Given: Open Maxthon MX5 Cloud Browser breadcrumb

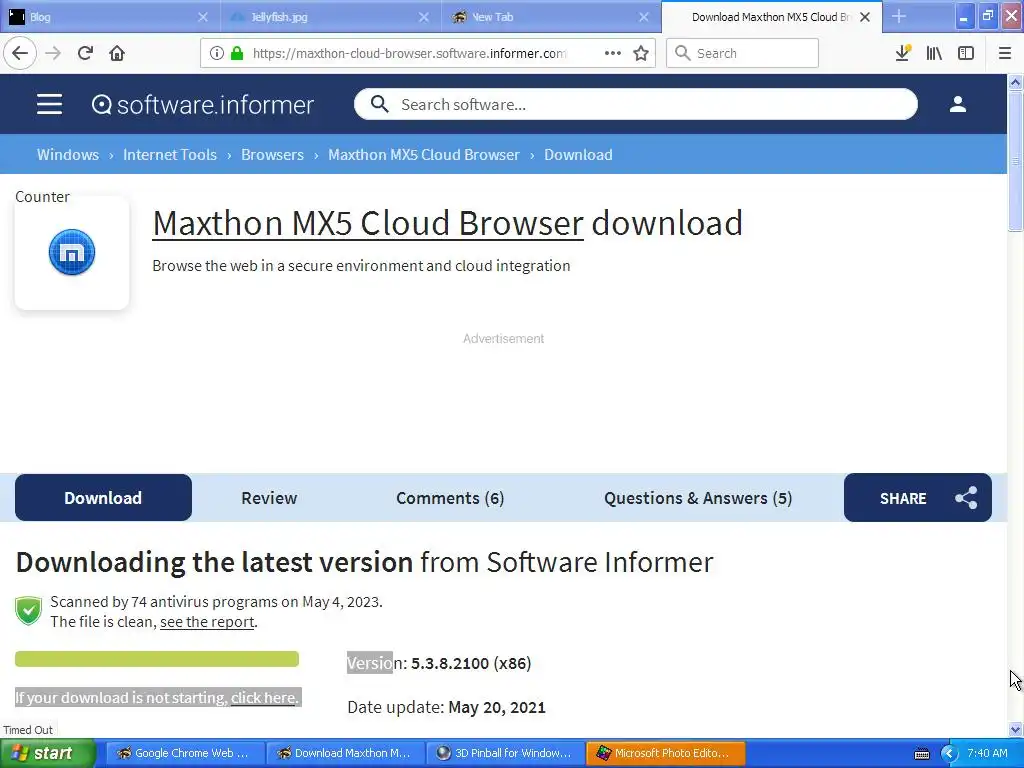Looking at the screenshot, I should [x=424, y=155].
